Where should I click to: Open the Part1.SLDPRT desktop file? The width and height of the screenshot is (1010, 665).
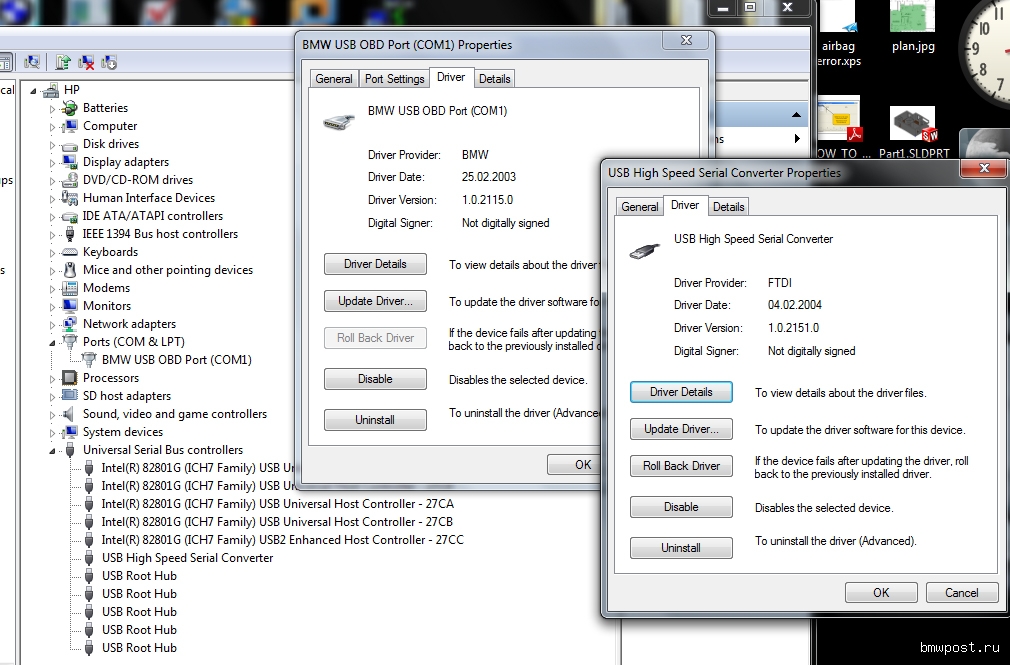point(912,132)
